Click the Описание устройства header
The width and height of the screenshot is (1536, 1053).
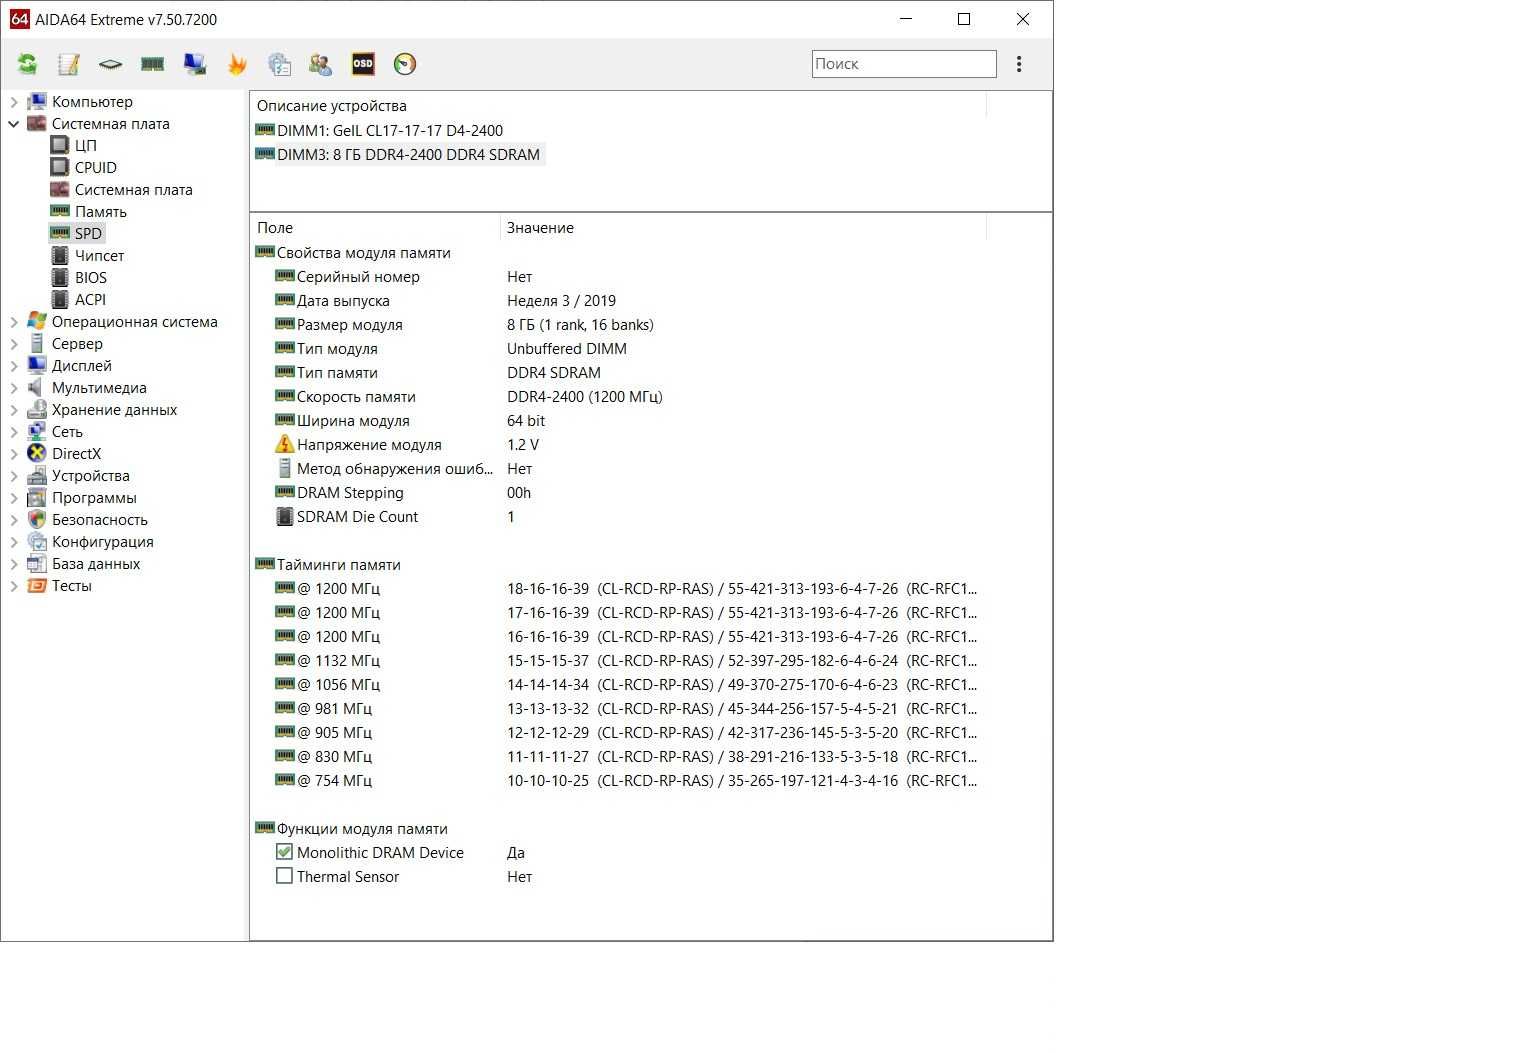click(618, 106)
